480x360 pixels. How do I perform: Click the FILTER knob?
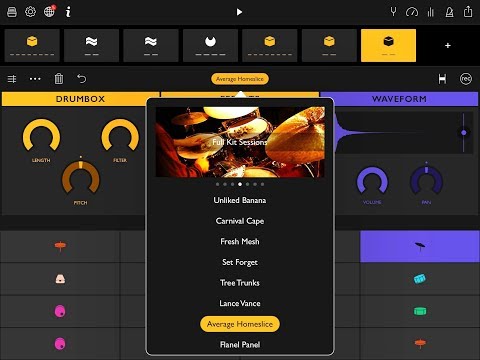tap(120, 136)
